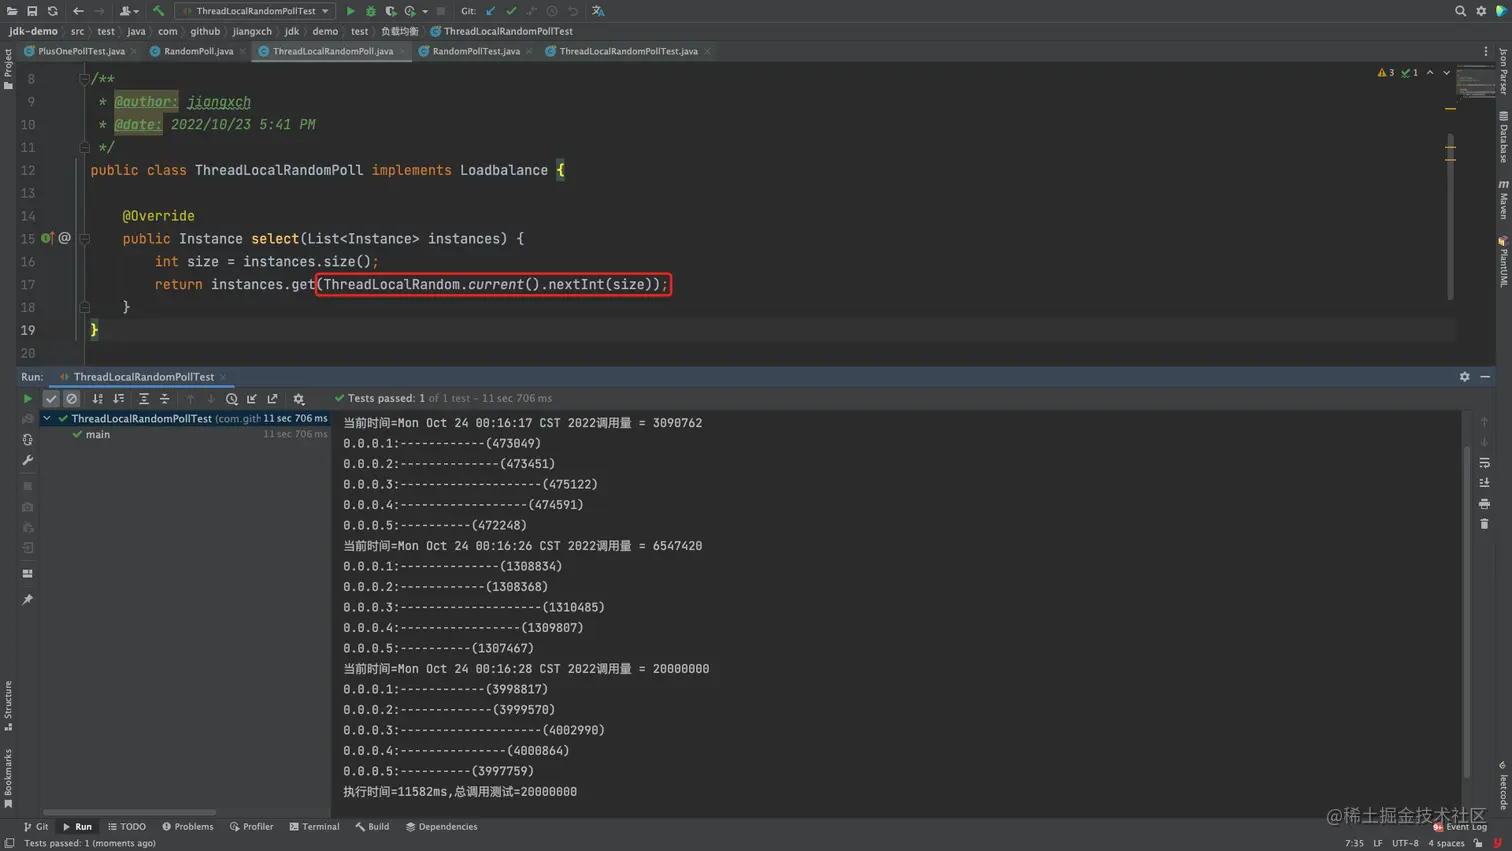Open the Dependencies tool window
The width and height of the screenshot is (1512, 851).
tap(441, 827)
